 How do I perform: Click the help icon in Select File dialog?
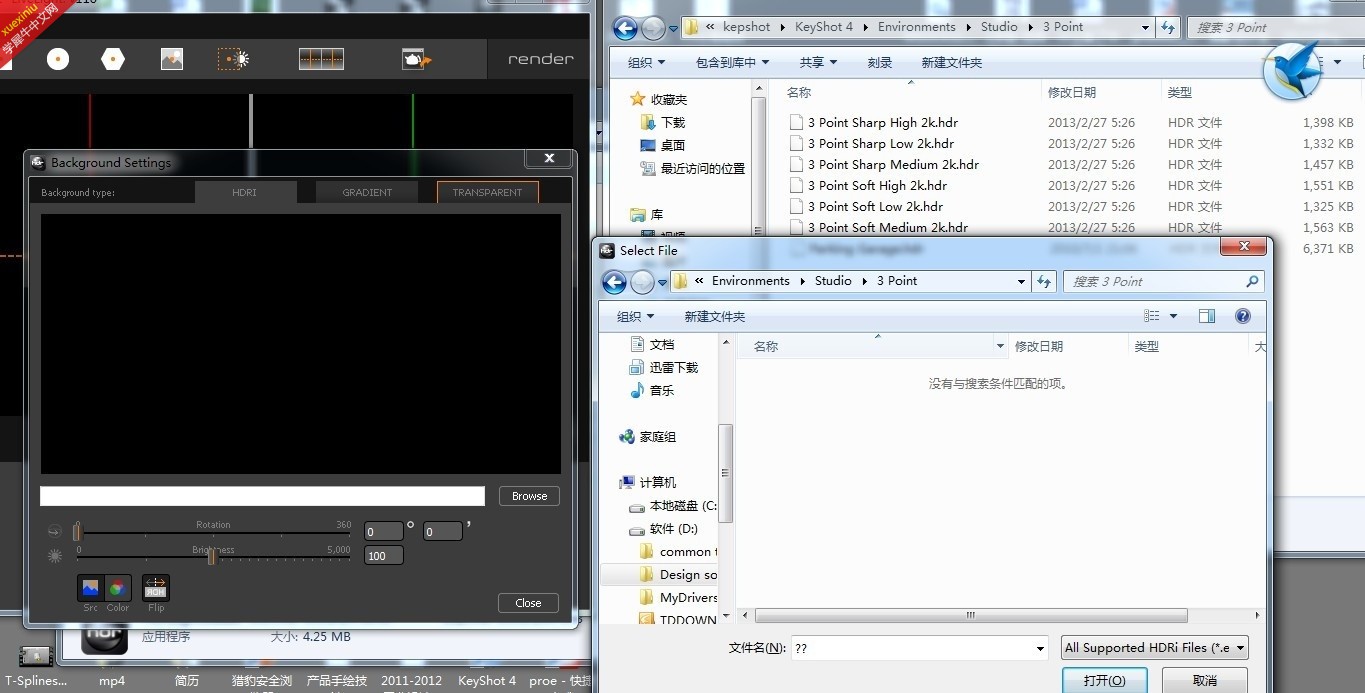point(1243,316)
